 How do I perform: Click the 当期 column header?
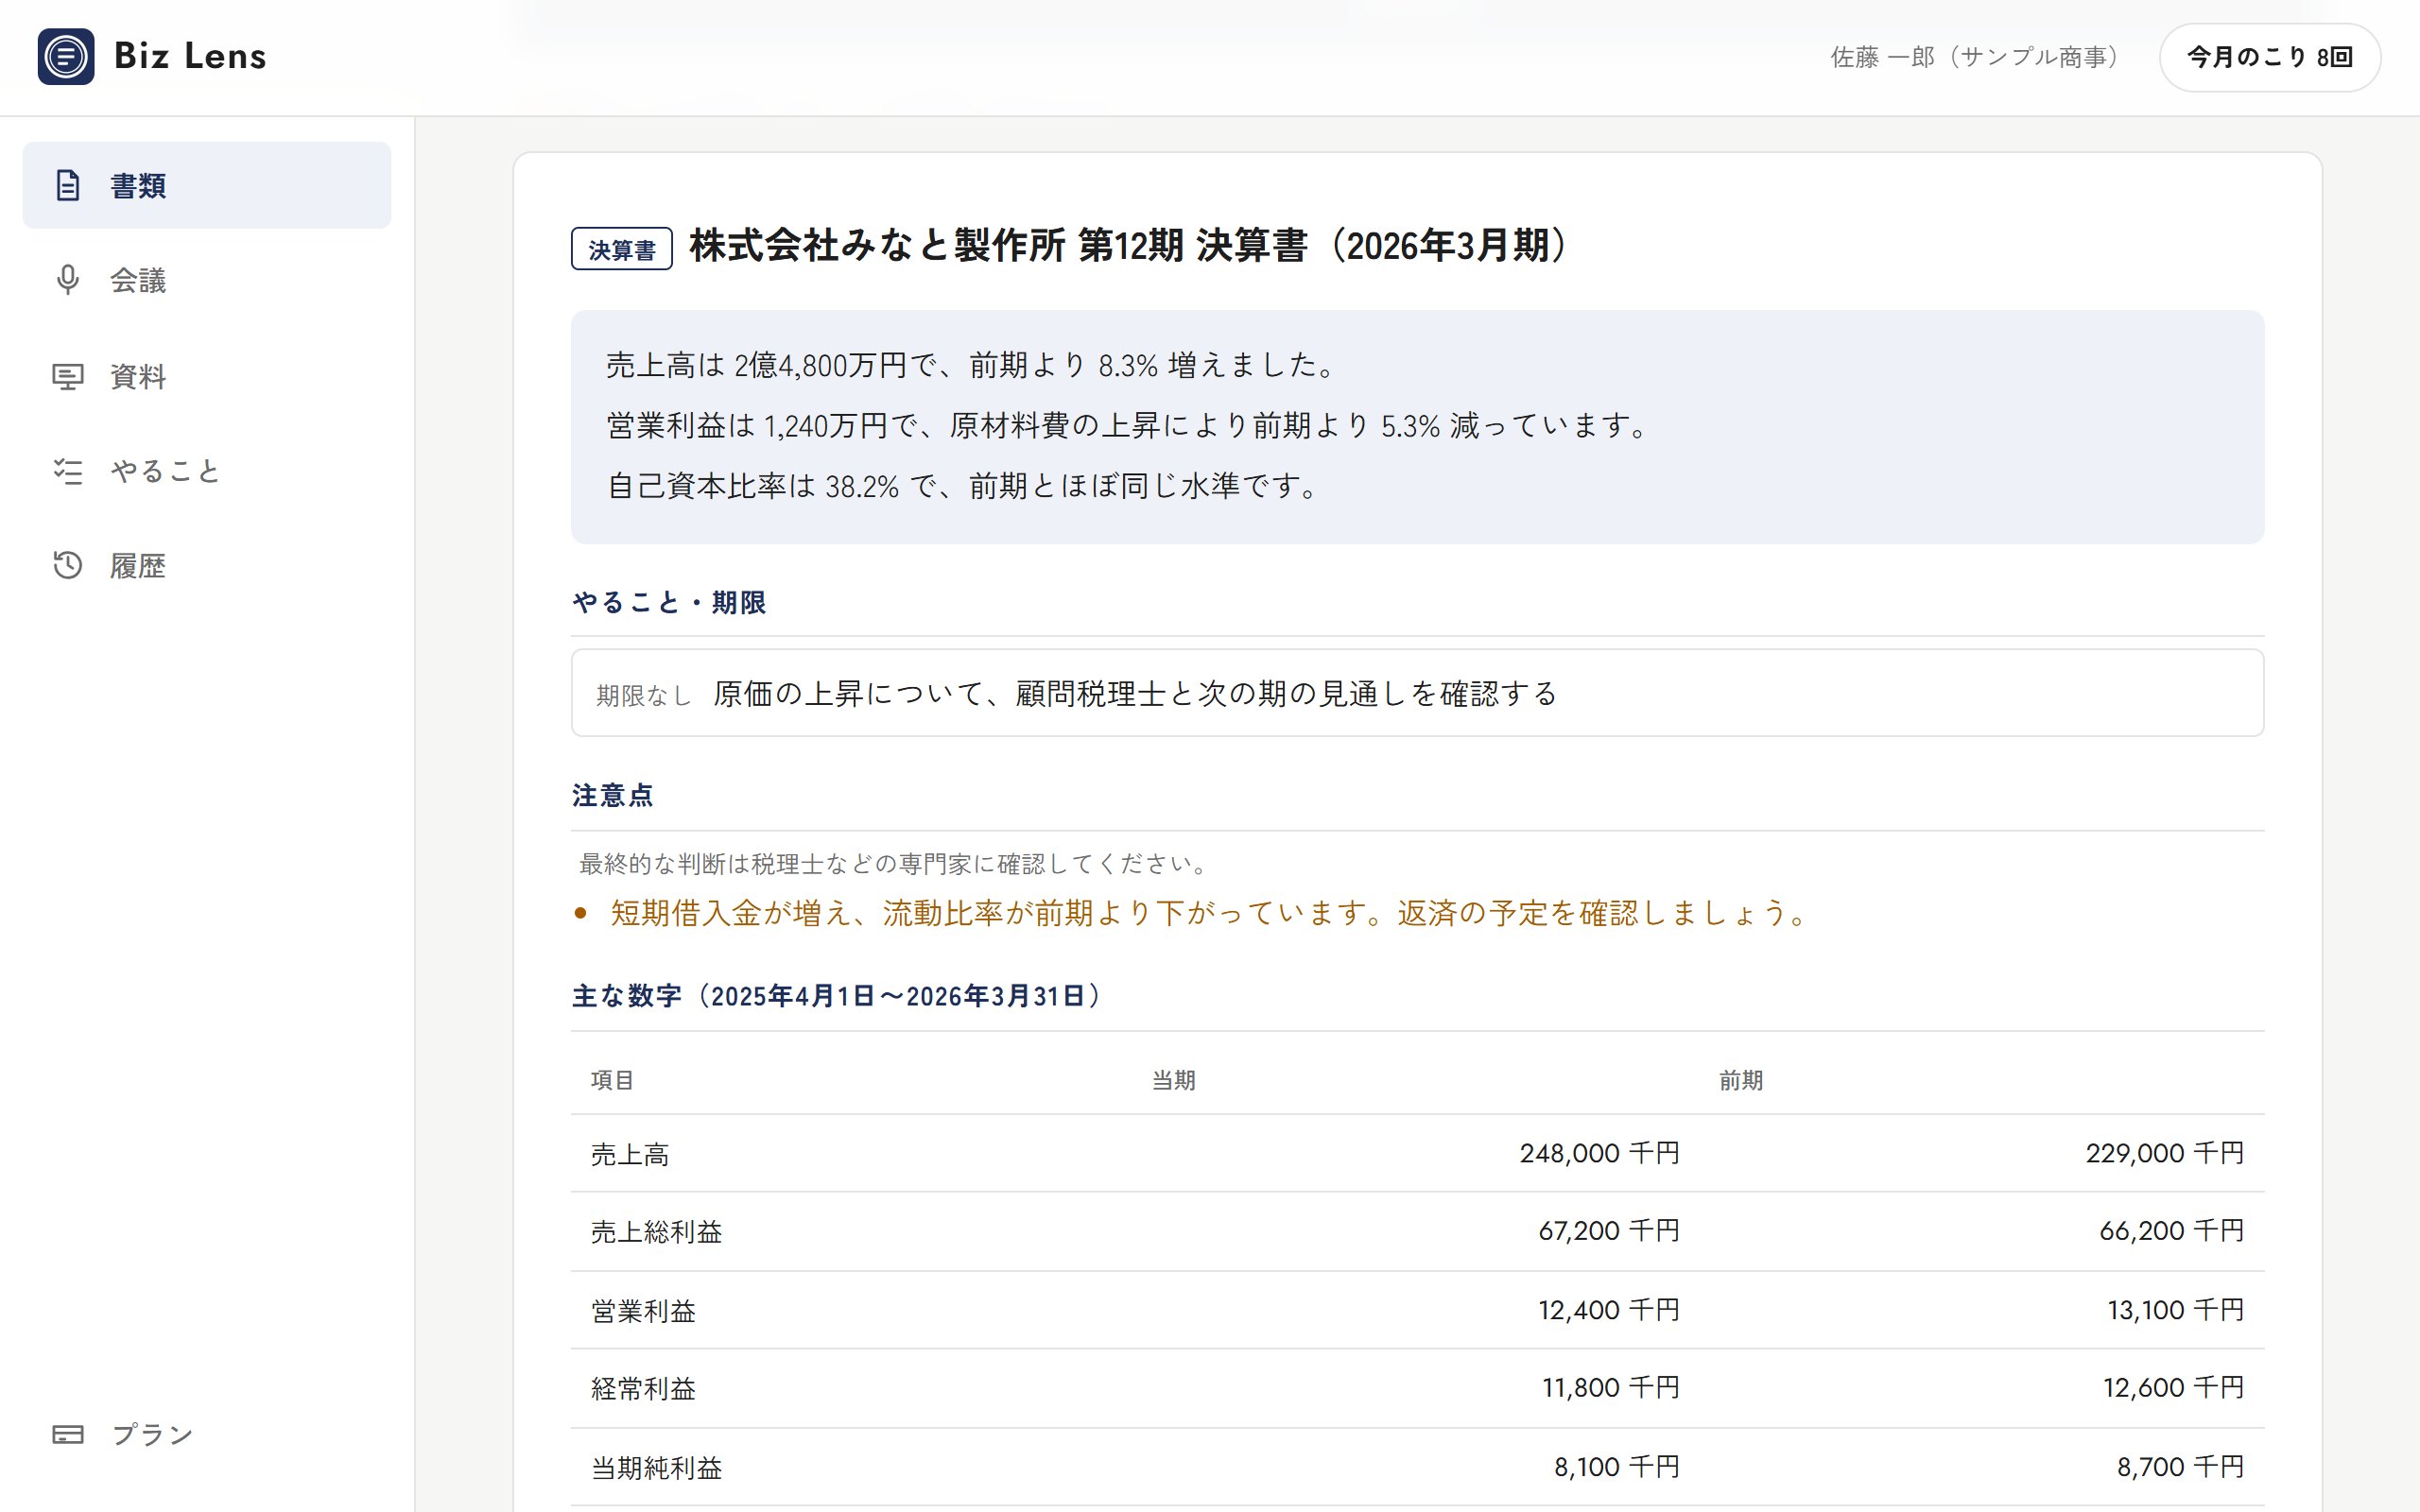tap(1173, 1080)
